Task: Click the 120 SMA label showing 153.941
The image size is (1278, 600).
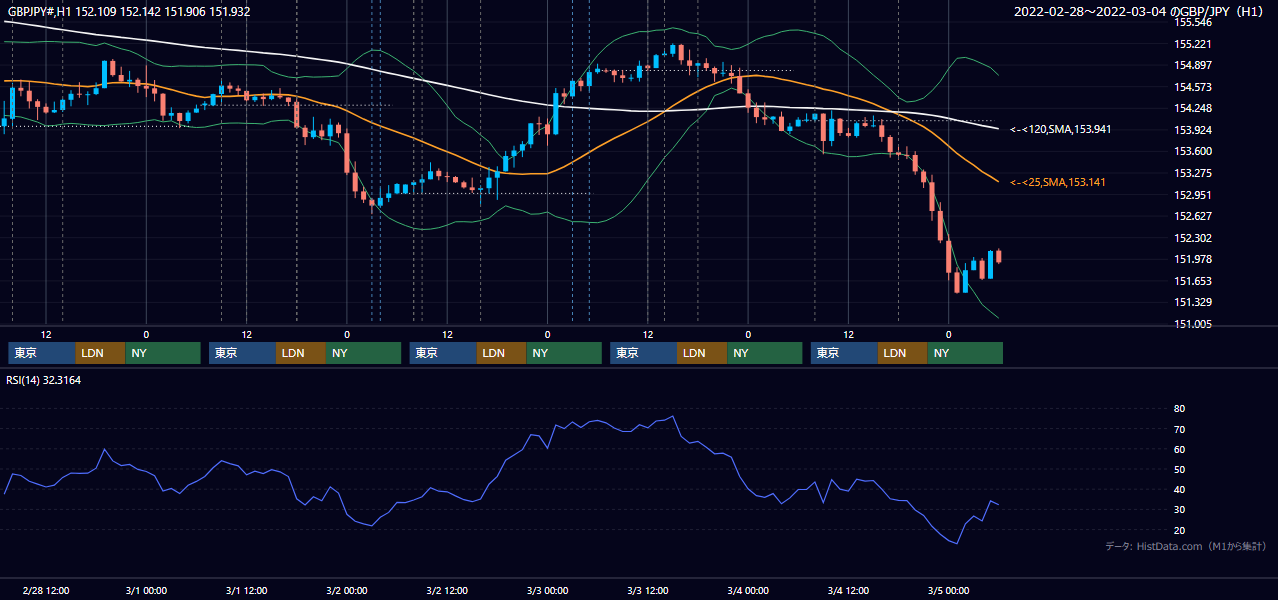Action: [x=1061, y=129]
